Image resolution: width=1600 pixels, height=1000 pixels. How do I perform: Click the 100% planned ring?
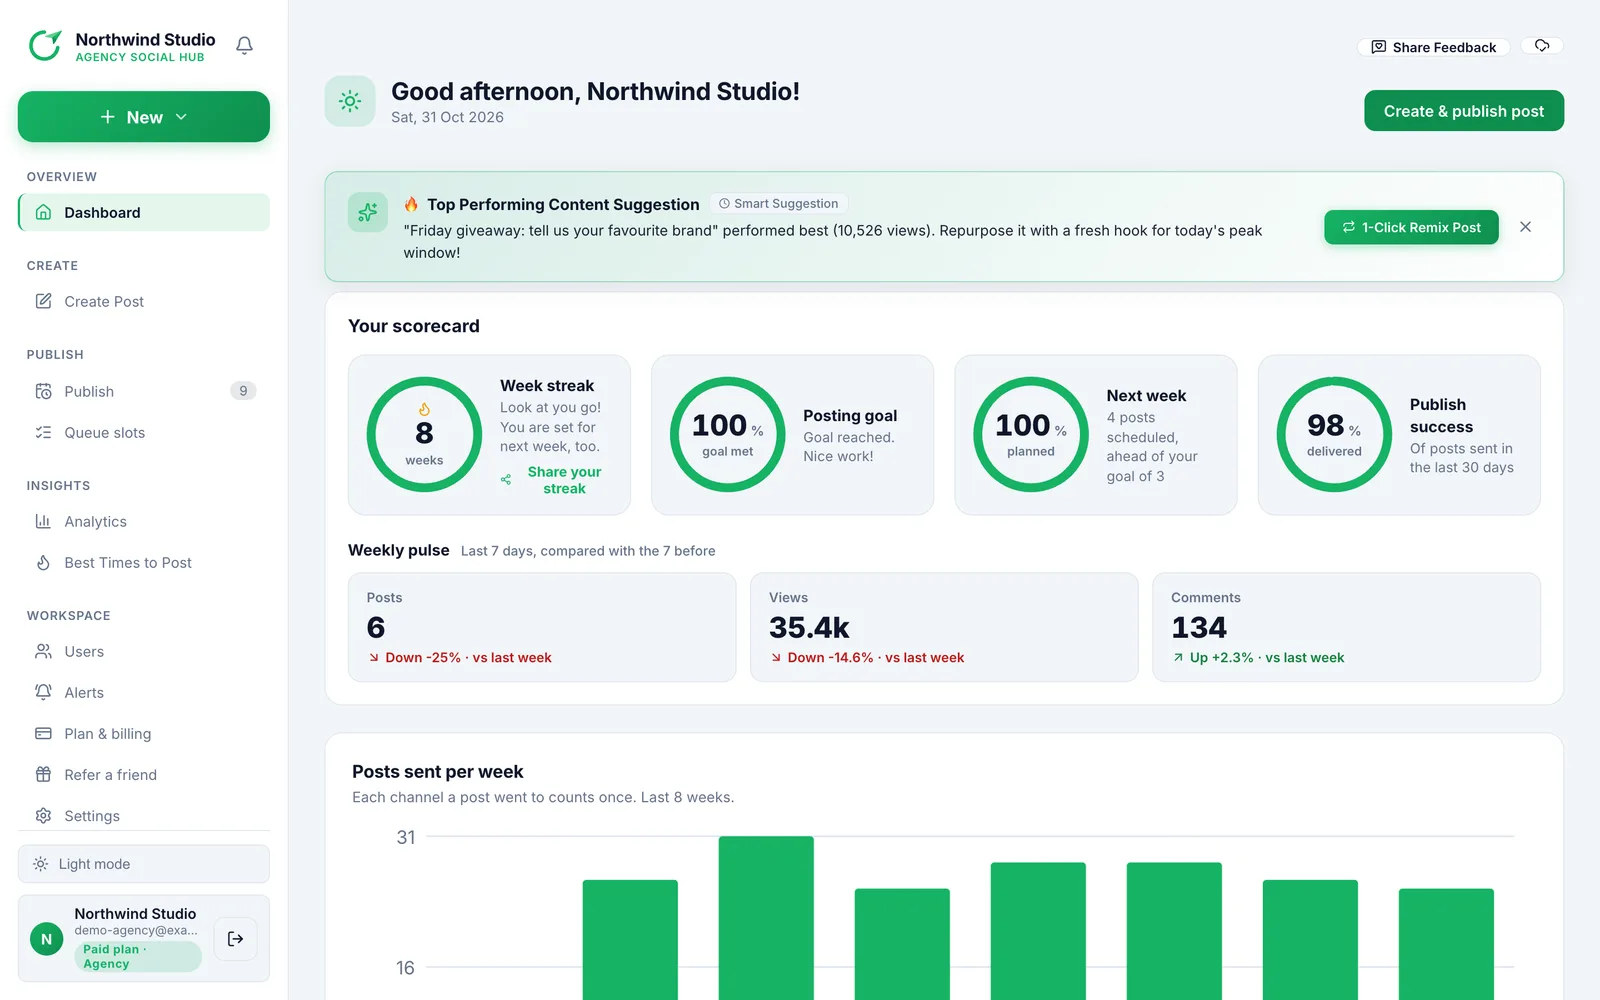1031,434
